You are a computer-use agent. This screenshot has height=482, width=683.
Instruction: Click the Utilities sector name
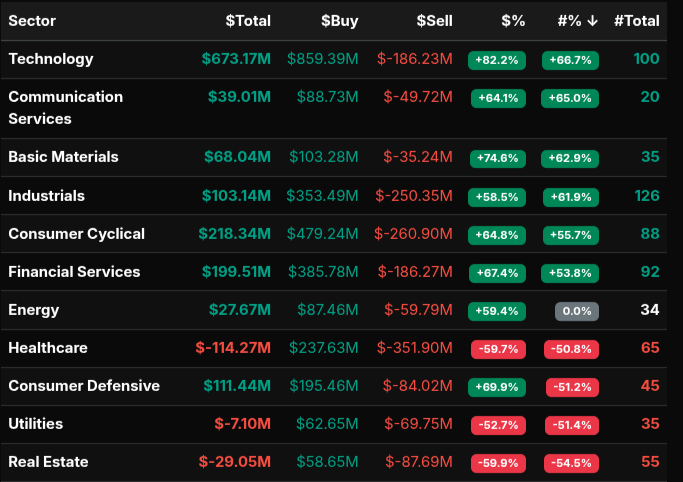click(35, 424)
